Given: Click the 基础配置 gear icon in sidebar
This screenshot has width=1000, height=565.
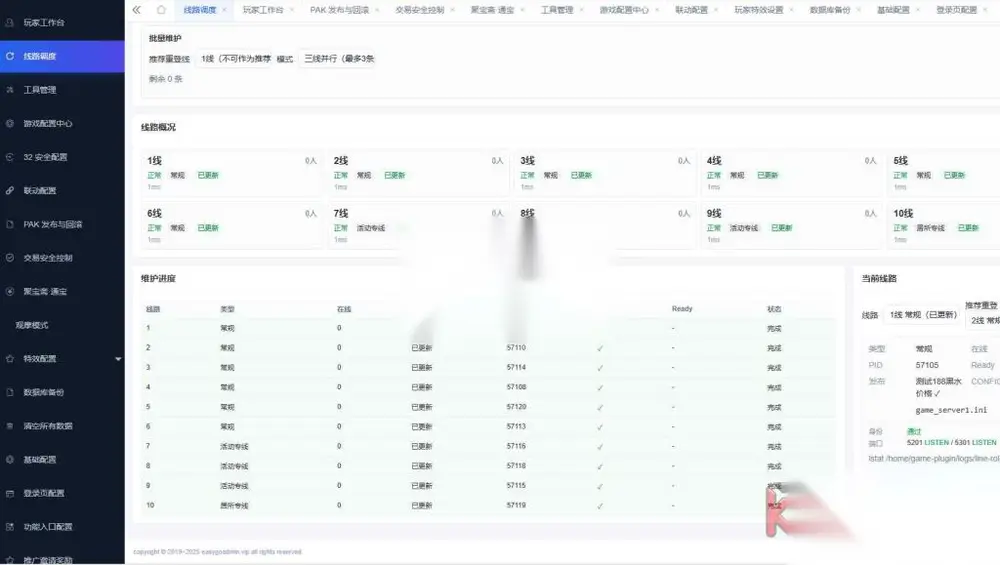Looking at the screenshot, I should click(x=10, y=459).
